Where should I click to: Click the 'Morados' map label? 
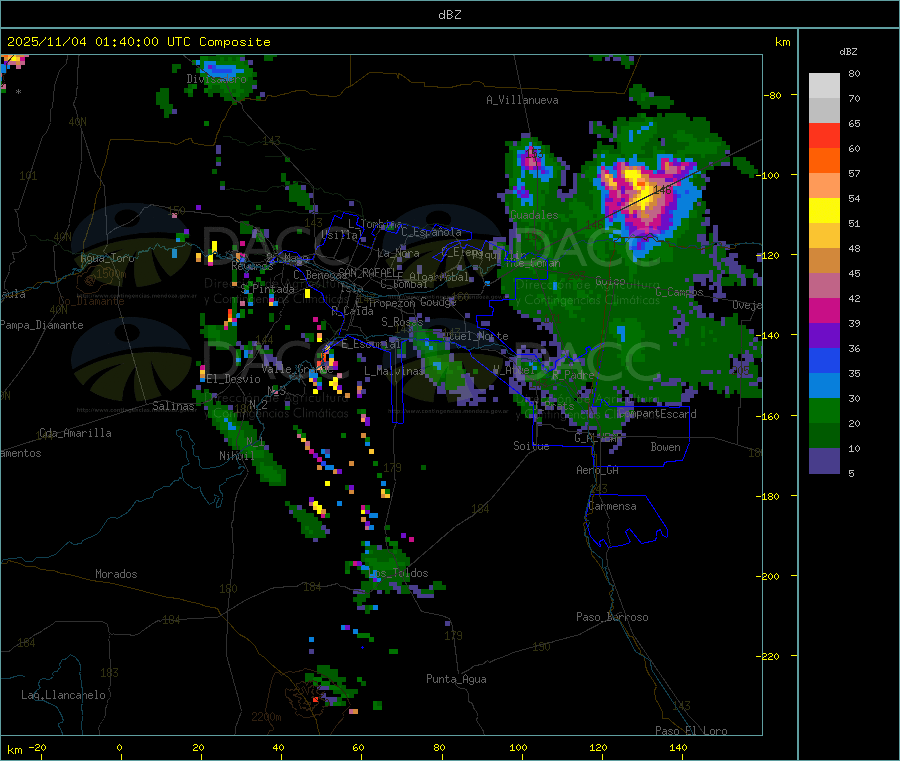click(x=116, y=574)
